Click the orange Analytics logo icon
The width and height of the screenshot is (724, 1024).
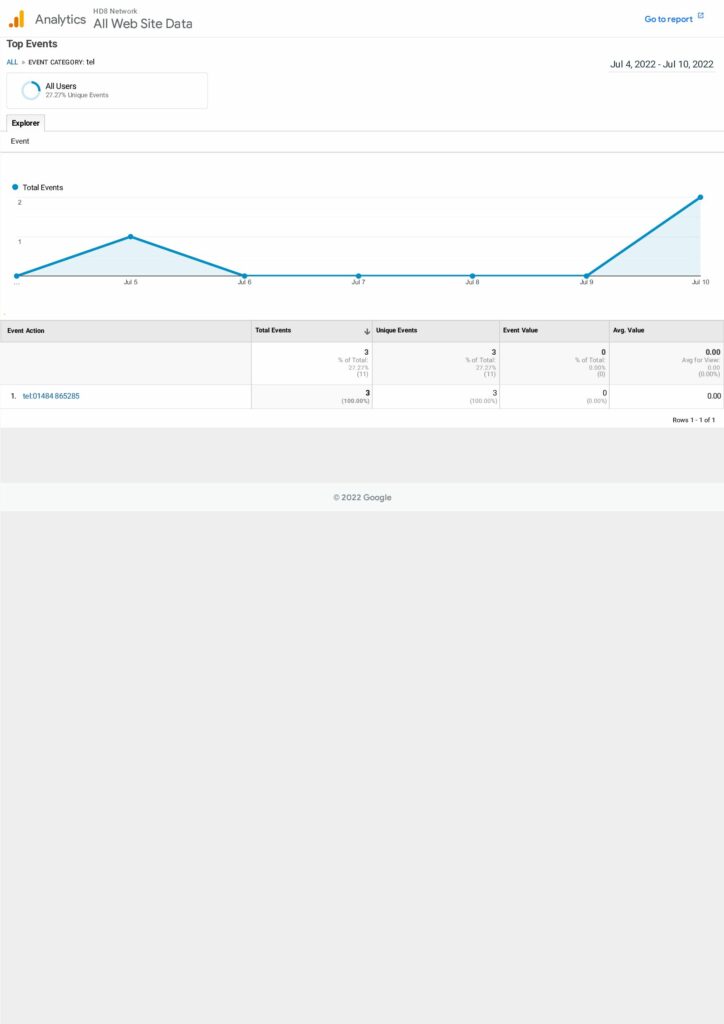click(x=16, y=19)
